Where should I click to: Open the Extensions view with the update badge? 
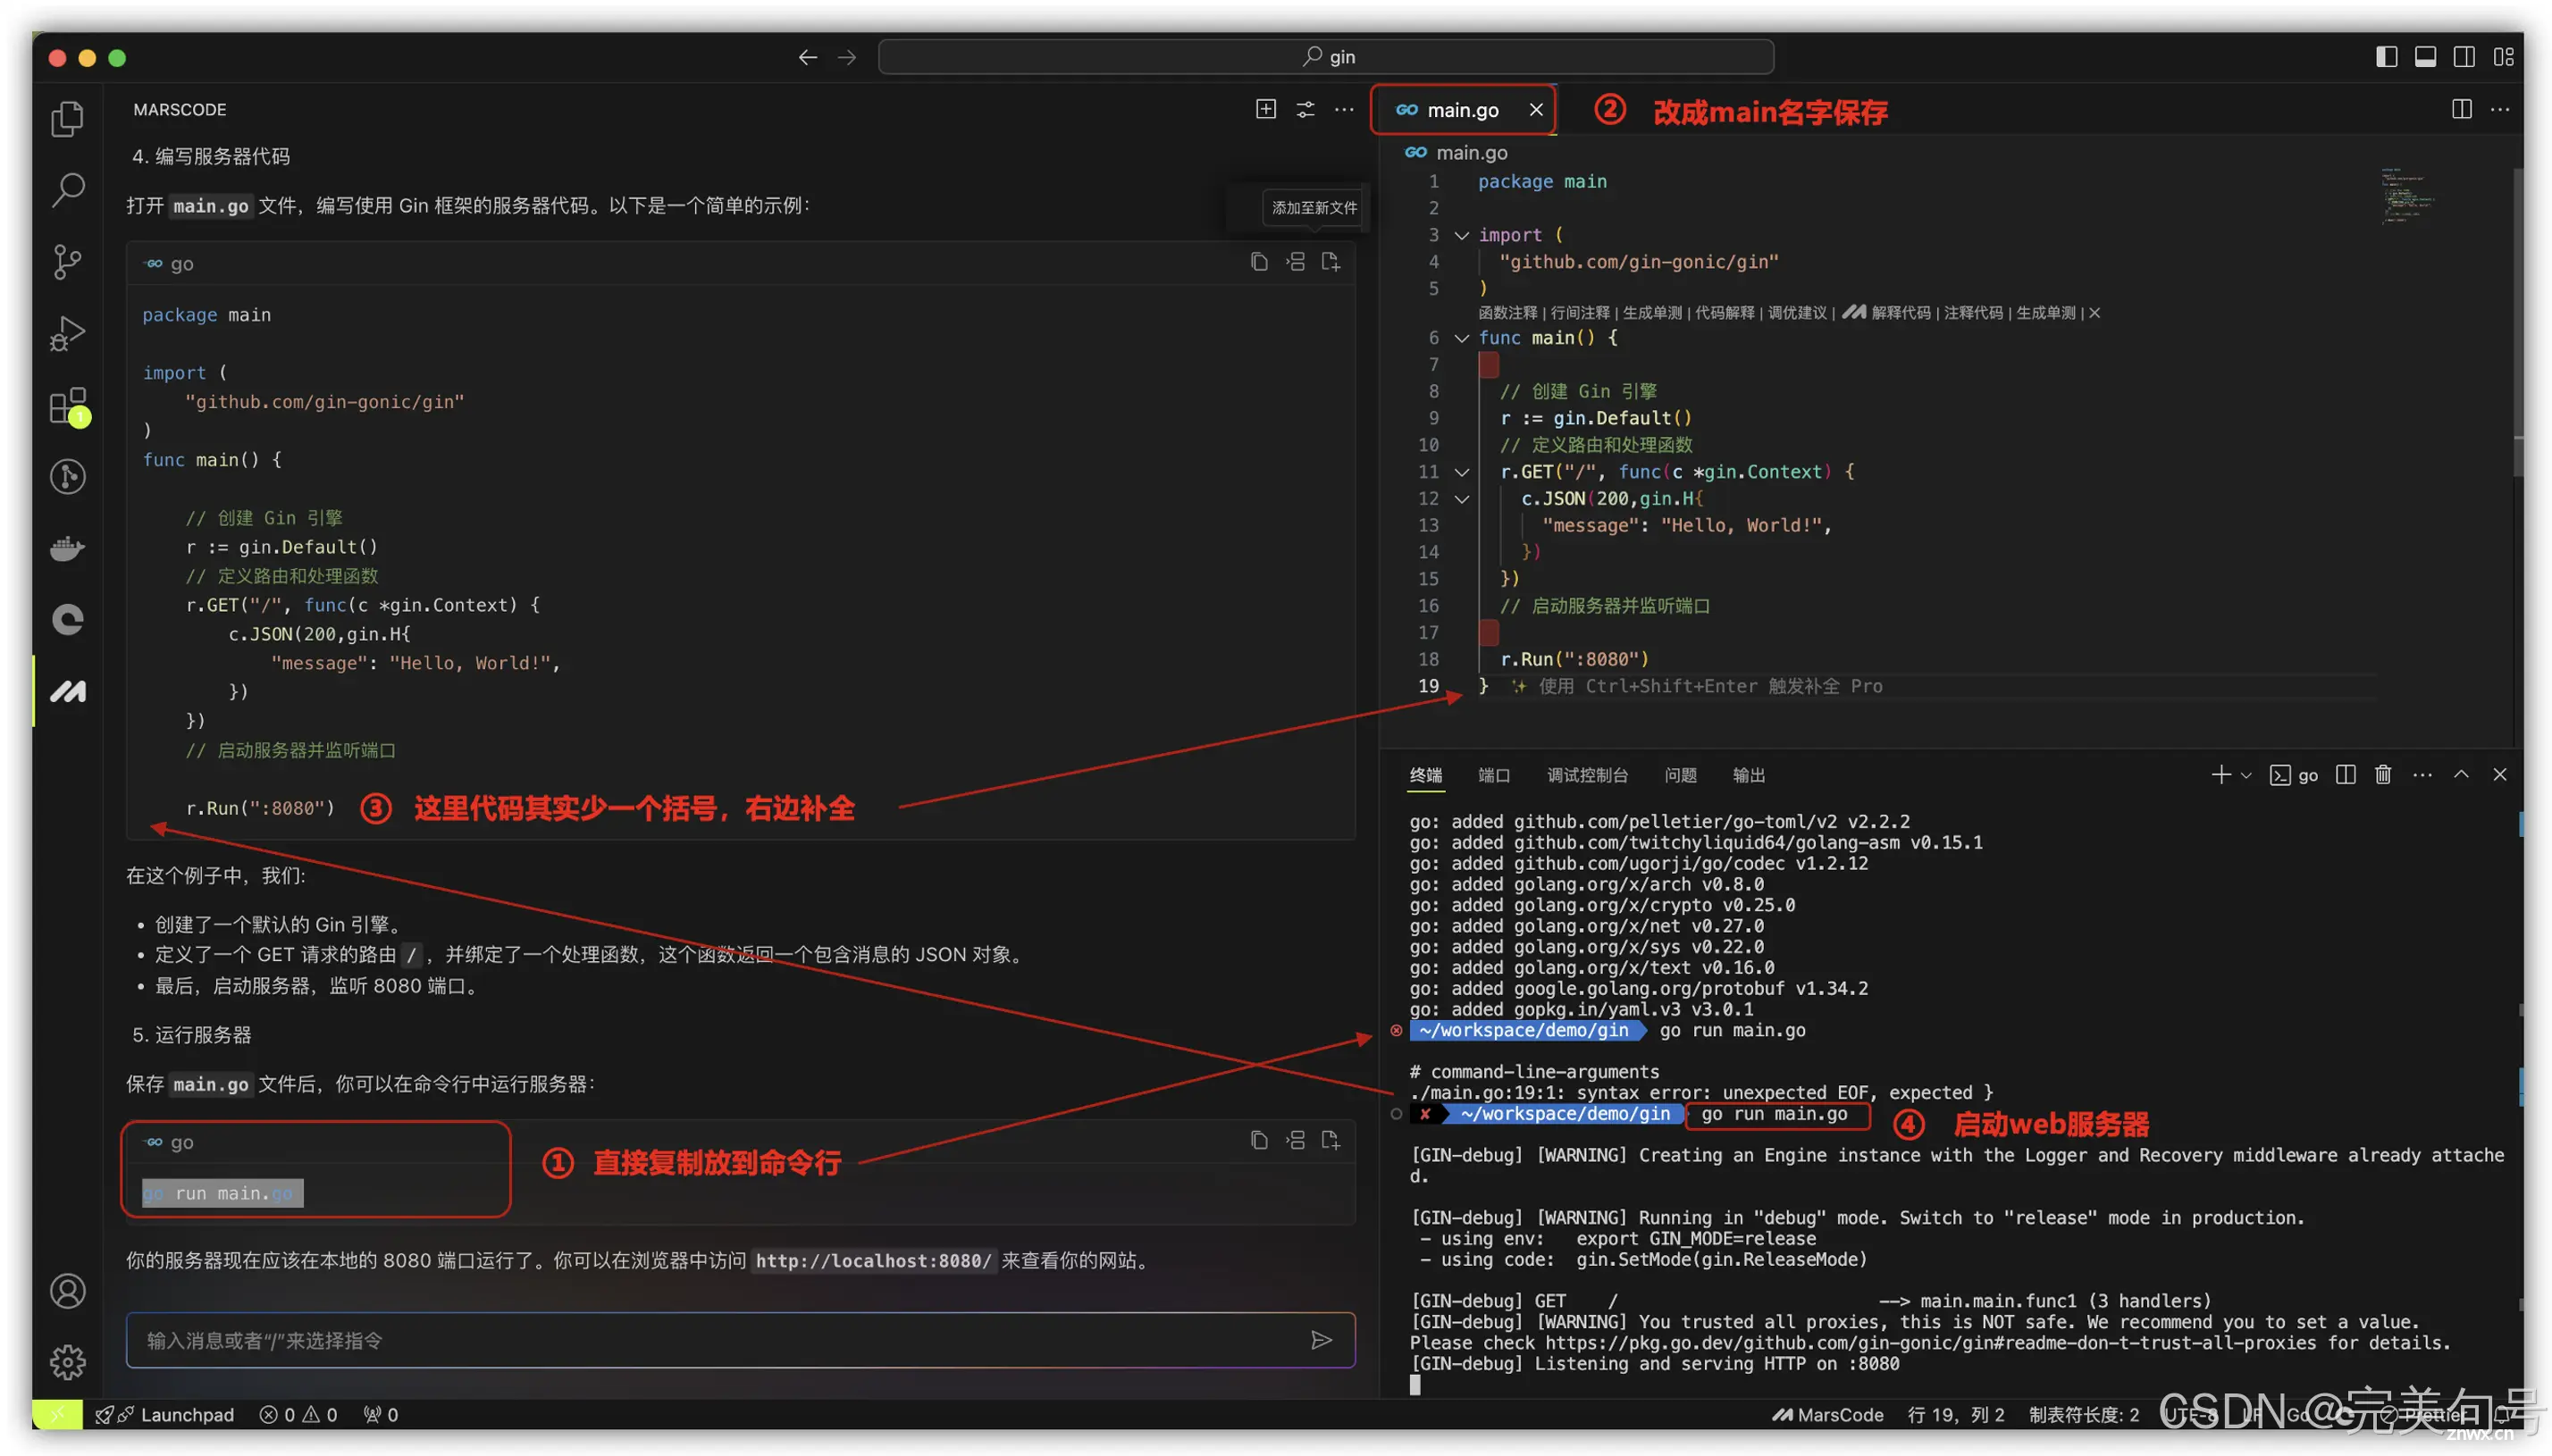pyautogui.click(x=67, y=406)
